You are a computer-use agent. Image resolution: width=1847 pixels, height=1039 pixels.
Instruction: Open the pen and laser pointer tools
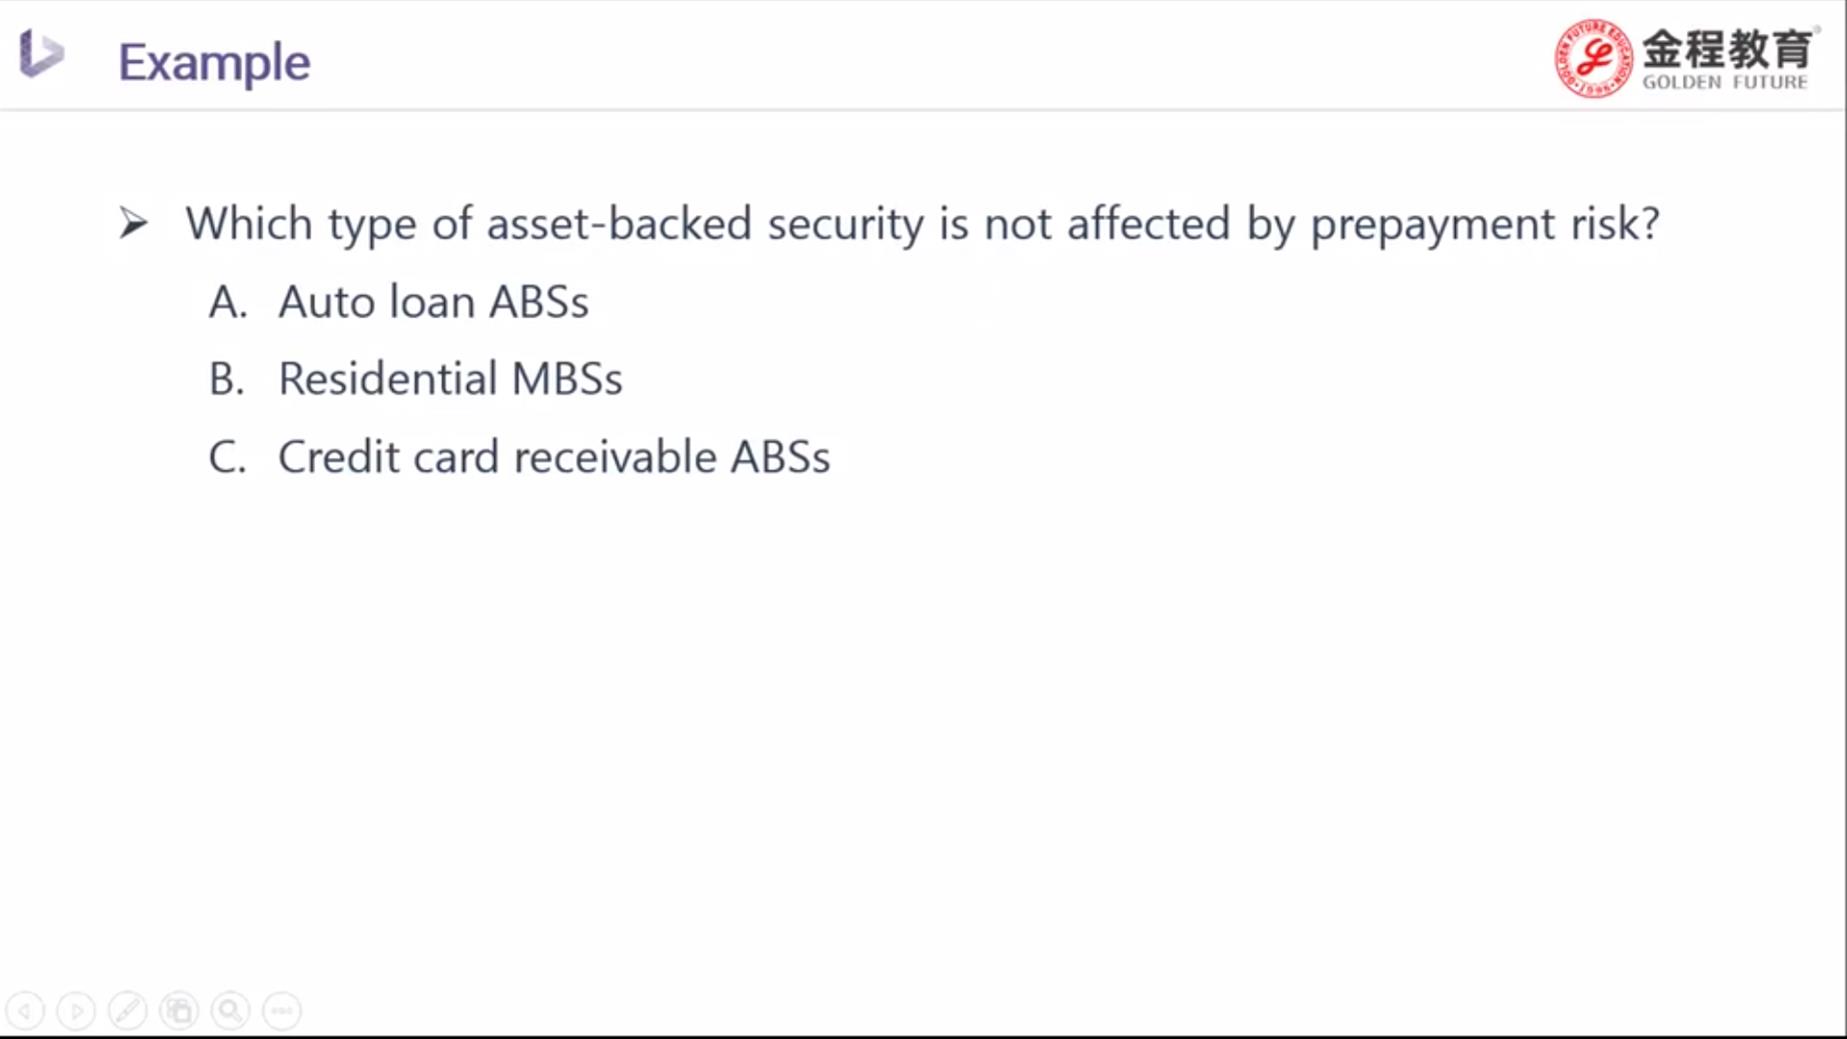[x=128, y=1011]
